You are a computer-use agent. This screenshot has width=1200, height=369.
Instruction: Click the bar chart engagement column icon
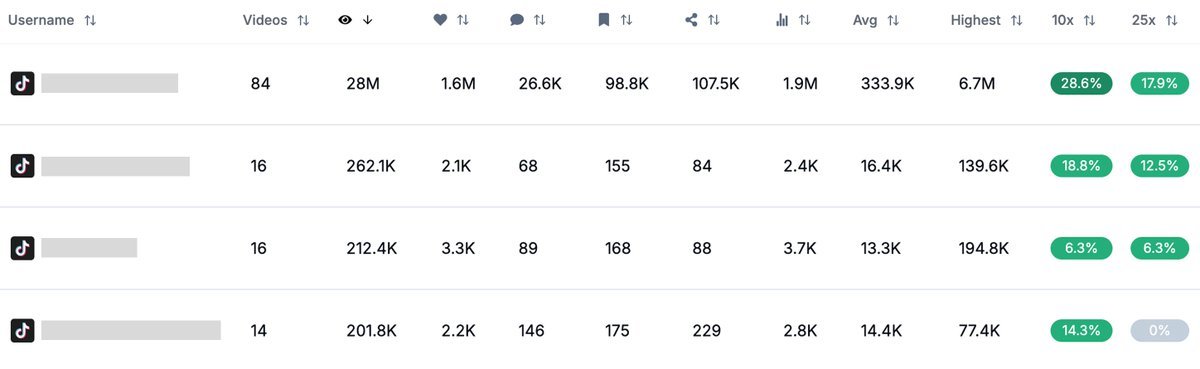click(x=782, y=20)
